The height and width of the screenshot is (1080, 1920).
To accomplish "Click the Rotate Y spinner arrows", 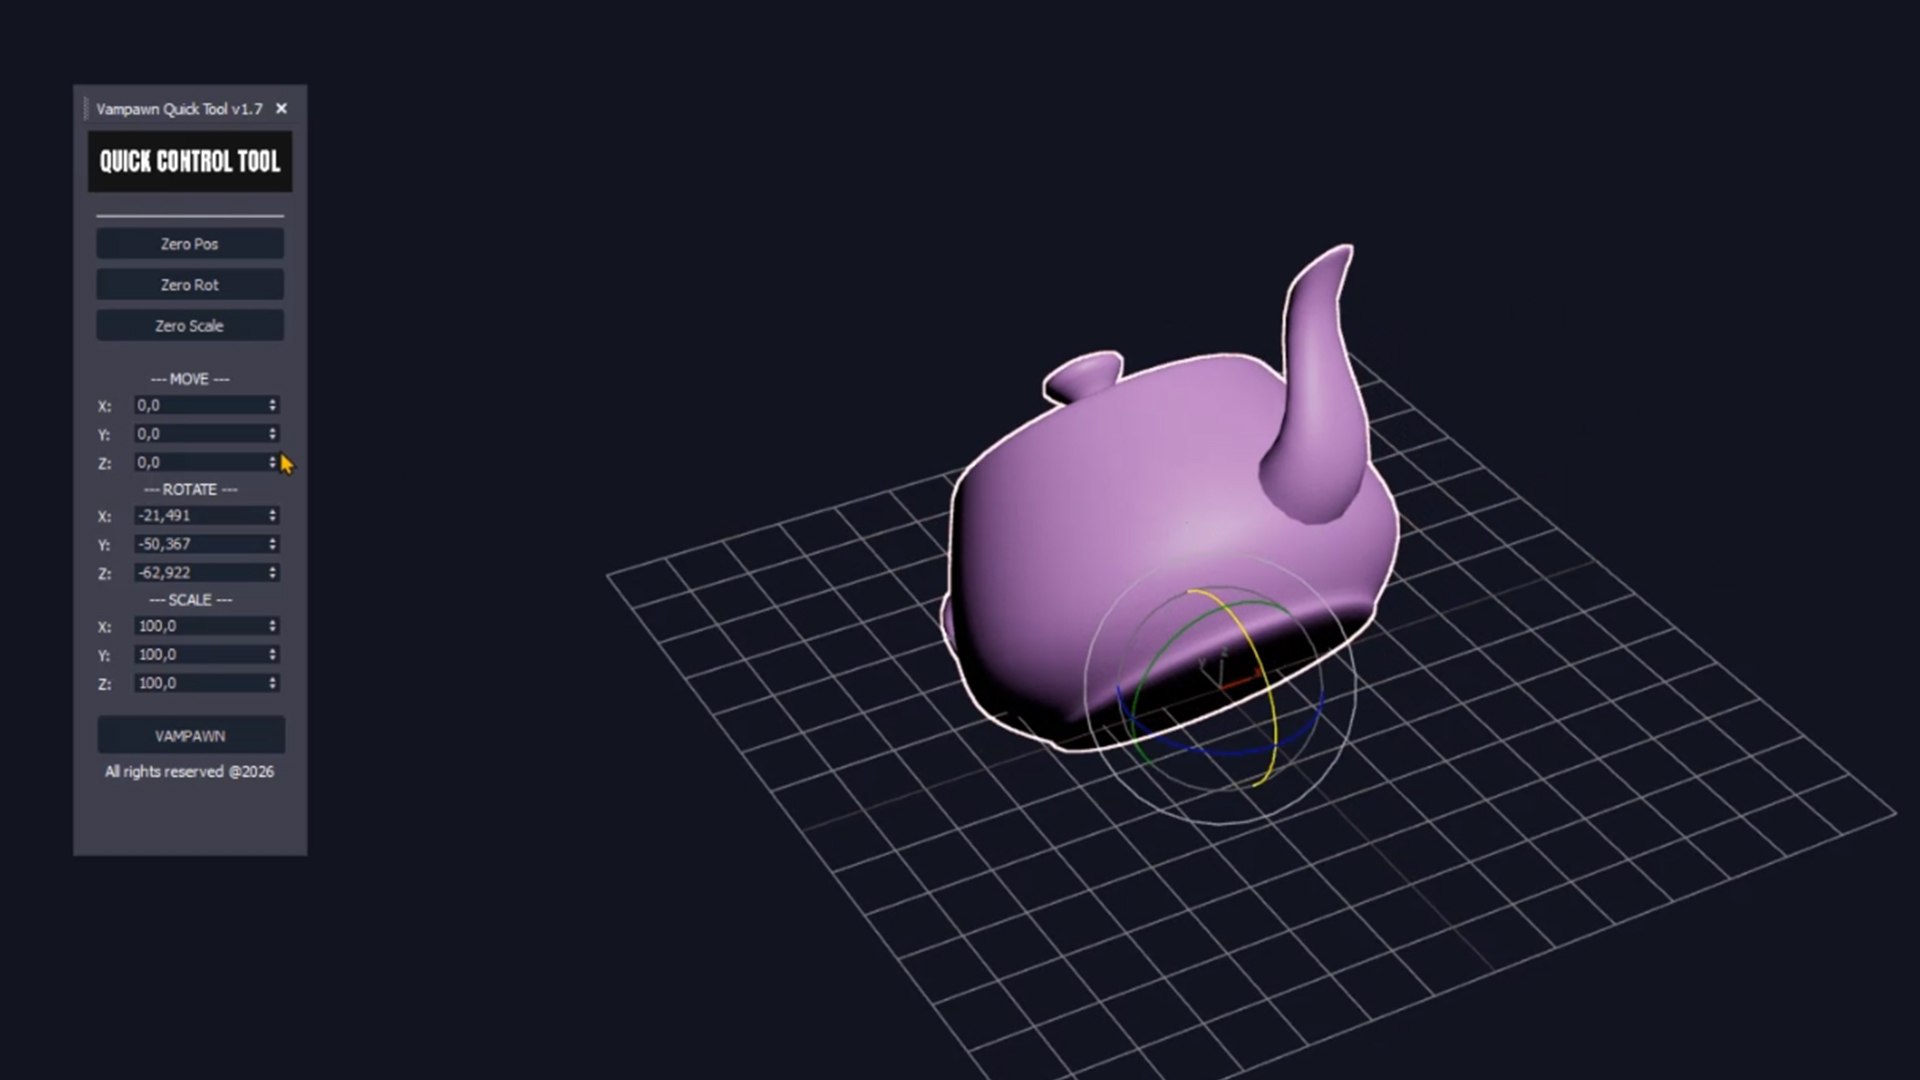I will 272,544.
